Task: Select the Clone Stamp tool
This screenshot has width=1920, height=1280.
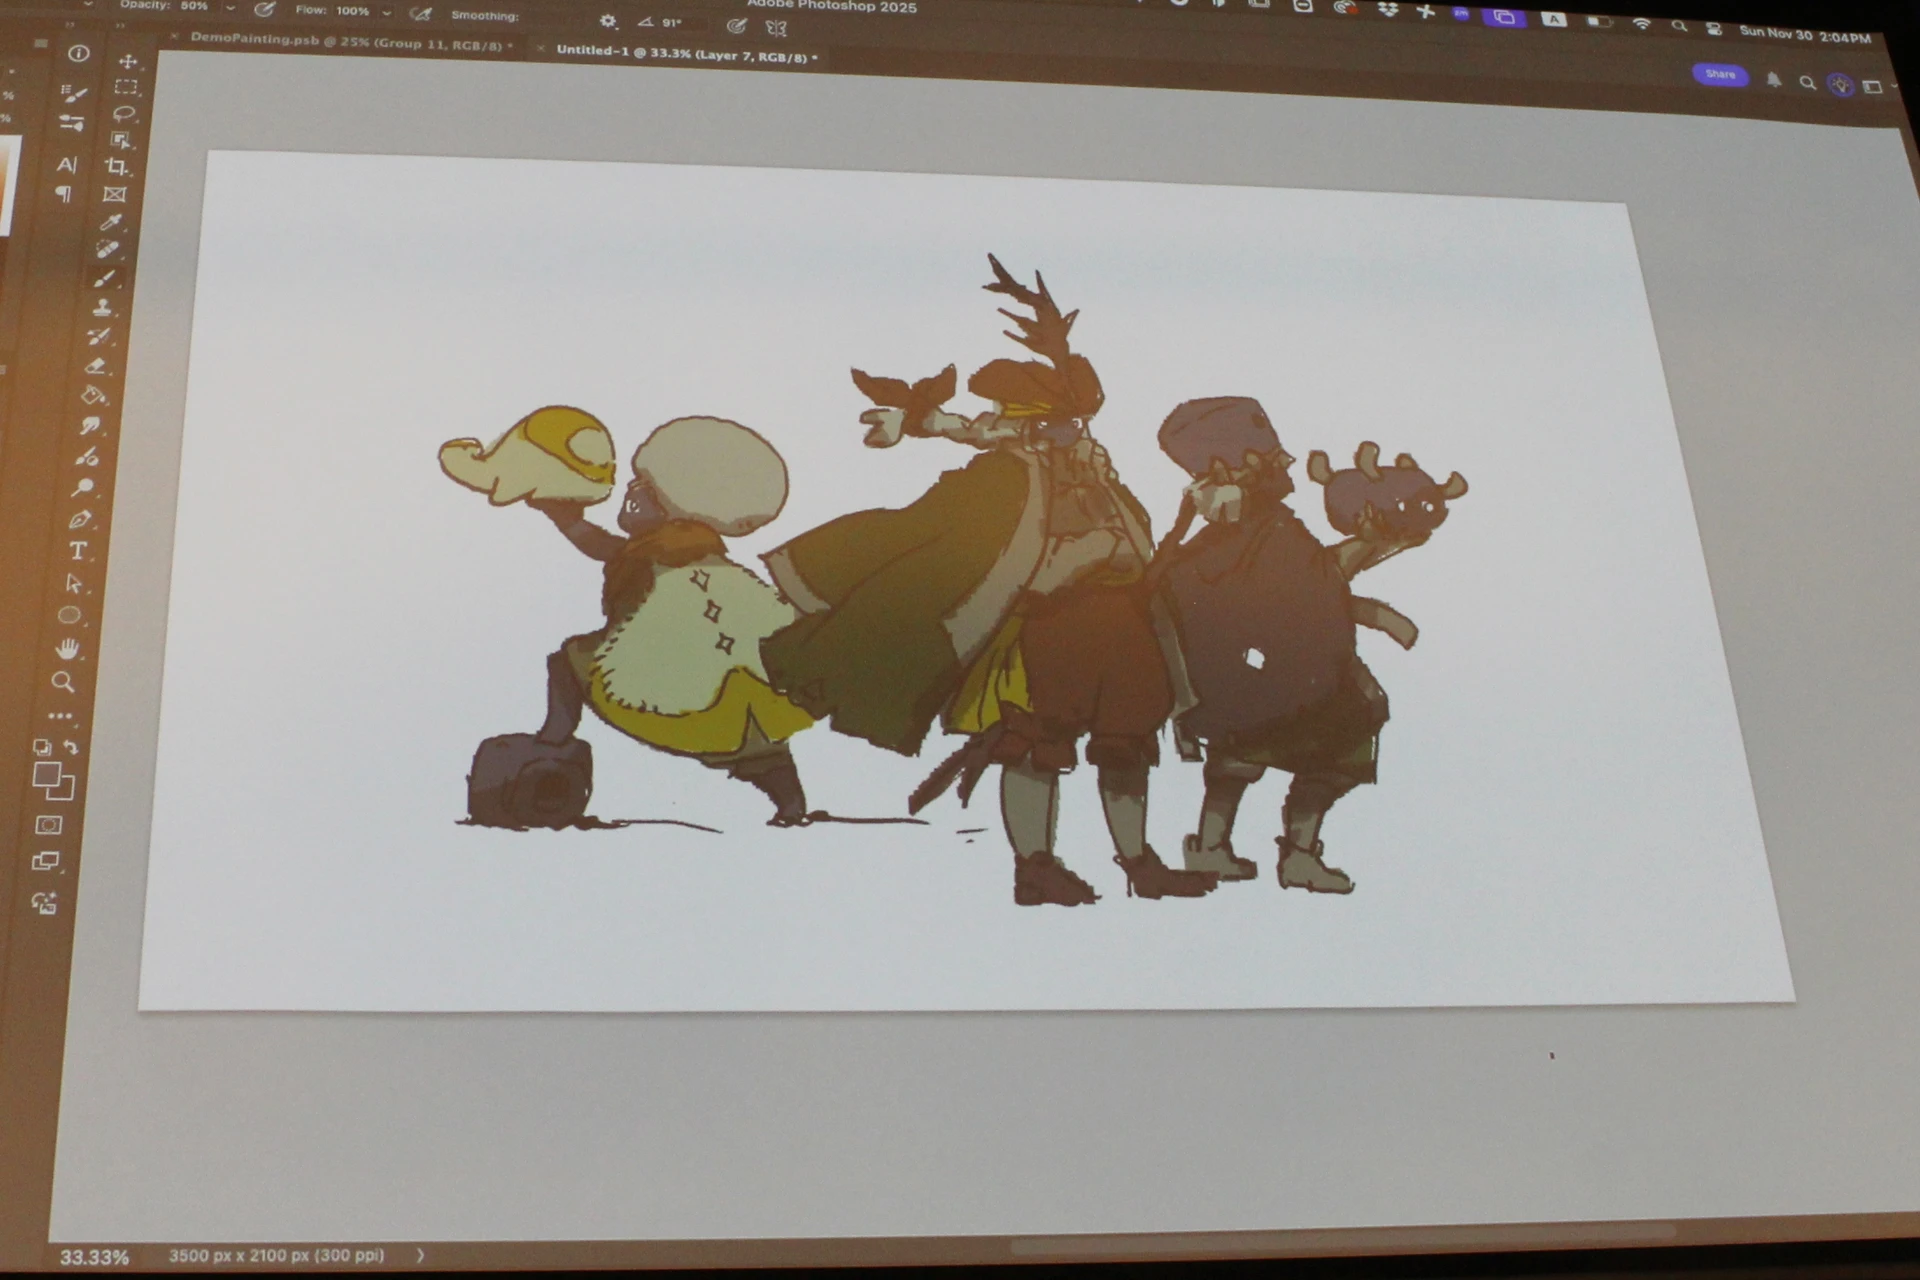Action: [102, 307]
